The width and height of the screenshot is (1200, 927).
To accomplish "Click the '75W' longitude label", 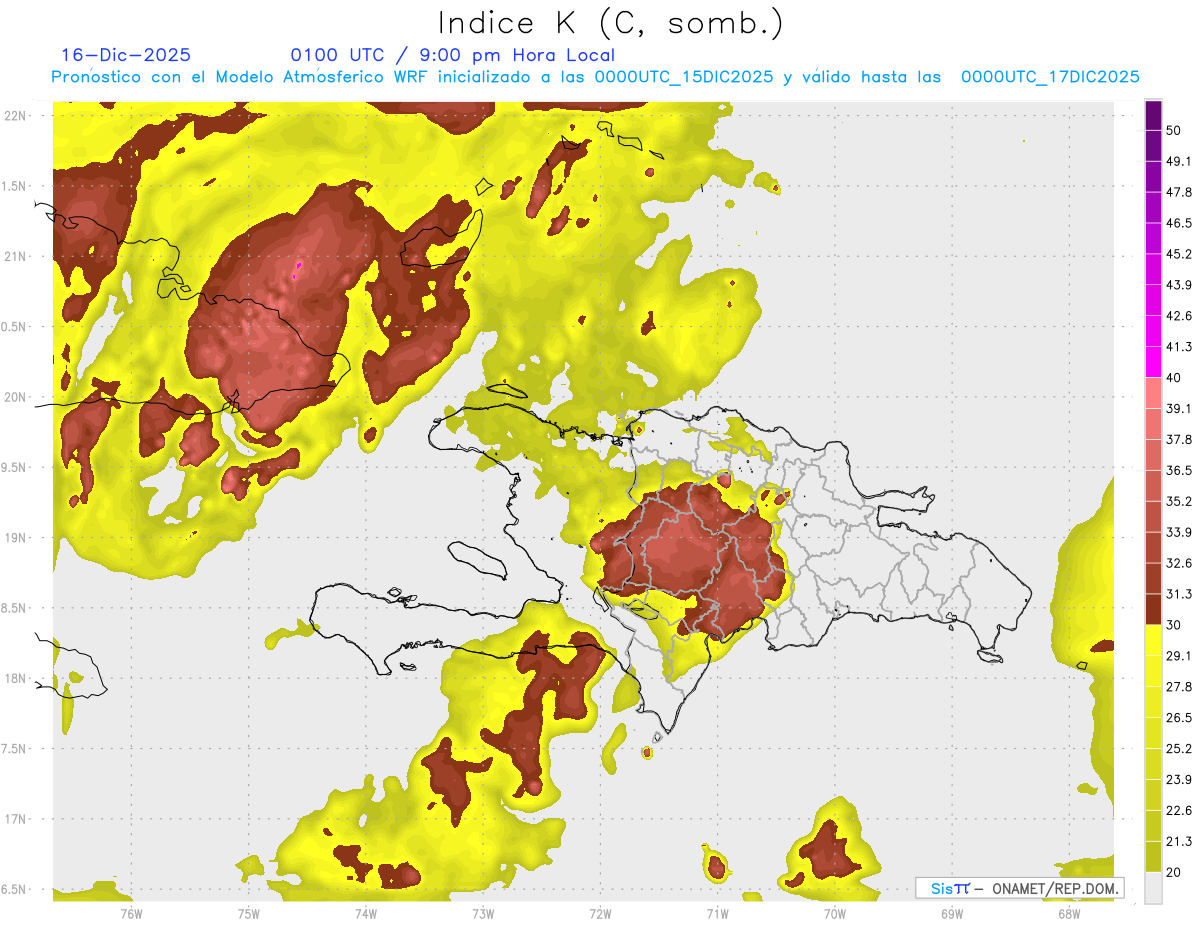I will coord(249,914).
